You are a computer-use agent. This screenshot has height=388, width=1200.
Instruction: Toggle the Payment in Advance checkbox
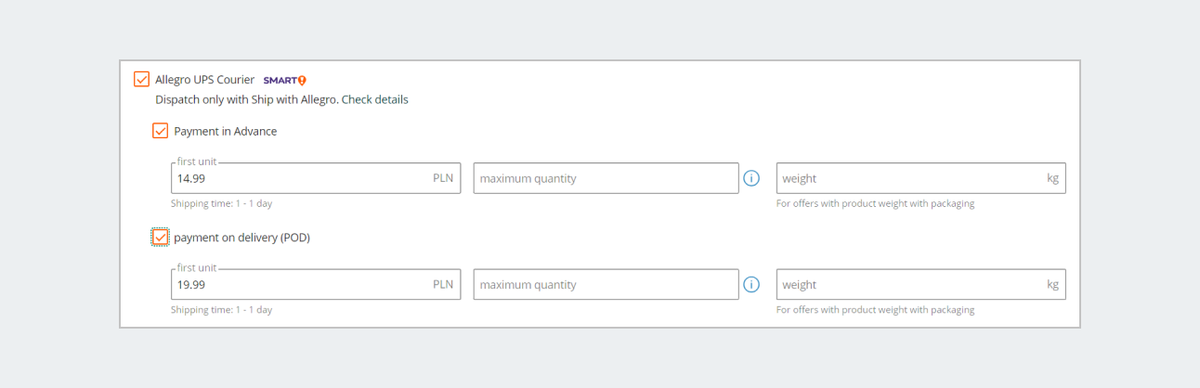point(160,131)
